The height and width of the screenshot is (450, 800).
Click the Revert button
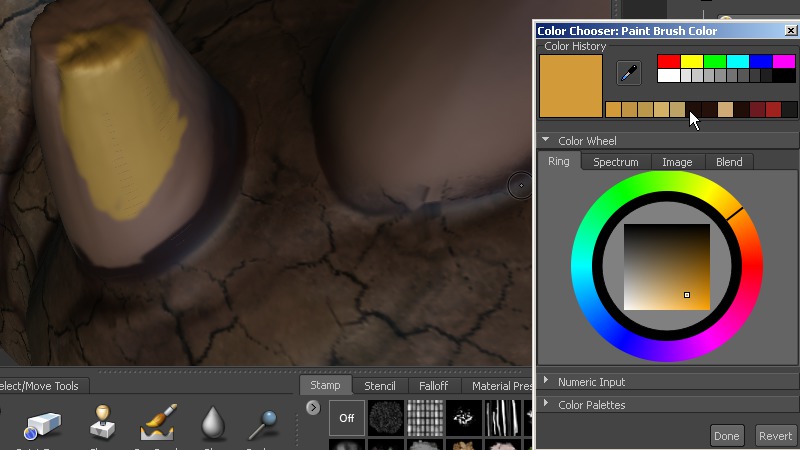(775, 436)
